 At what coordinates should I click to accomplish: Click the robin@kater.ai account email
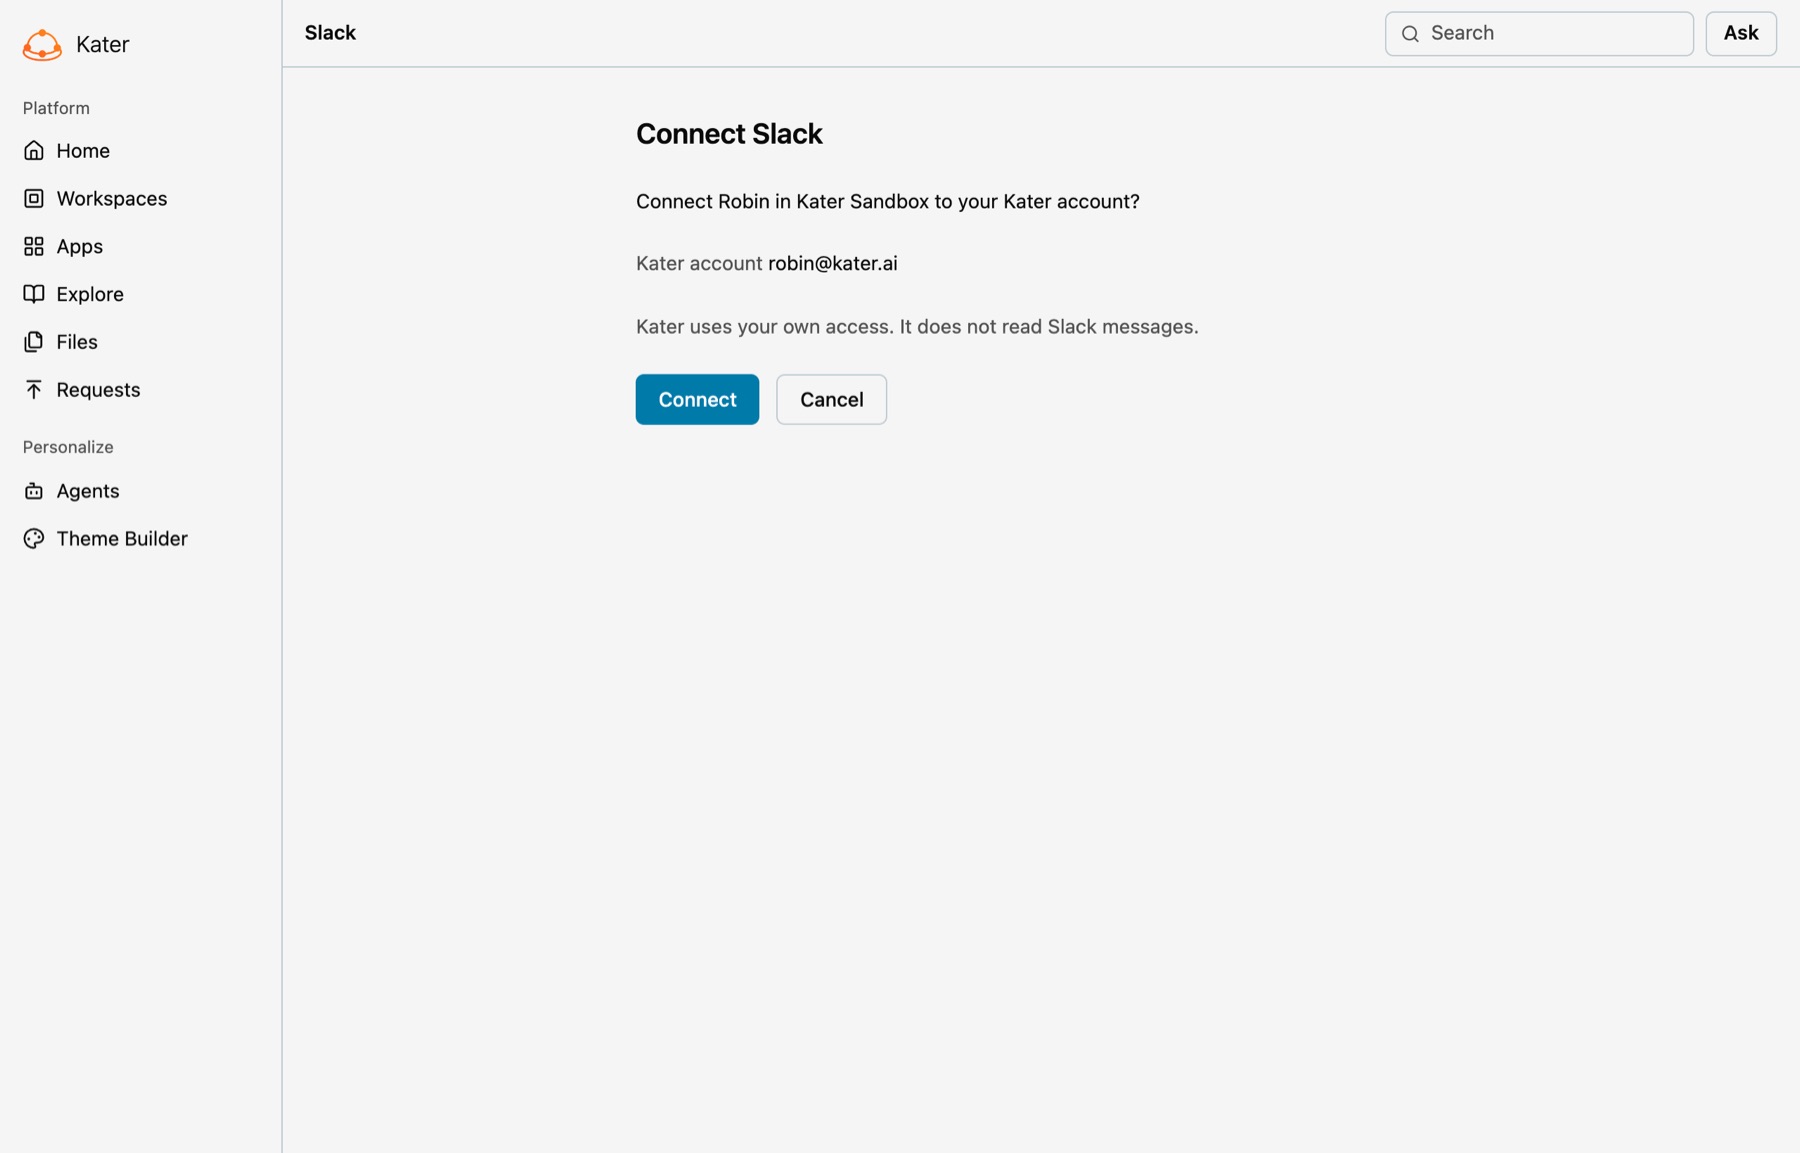832,263
